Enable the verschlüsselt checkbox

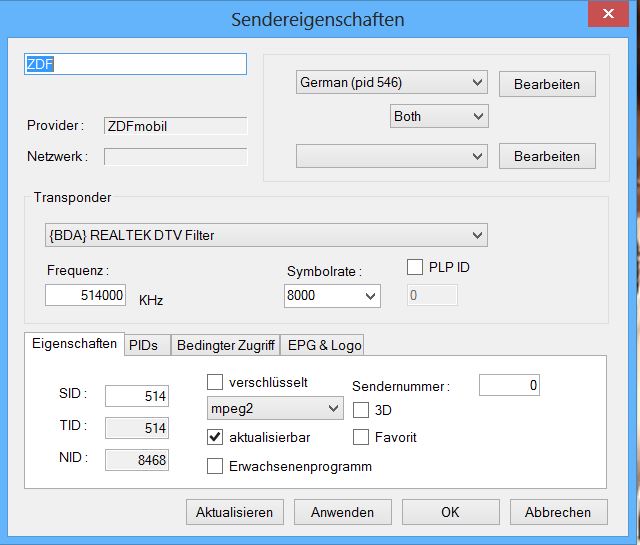215,382
